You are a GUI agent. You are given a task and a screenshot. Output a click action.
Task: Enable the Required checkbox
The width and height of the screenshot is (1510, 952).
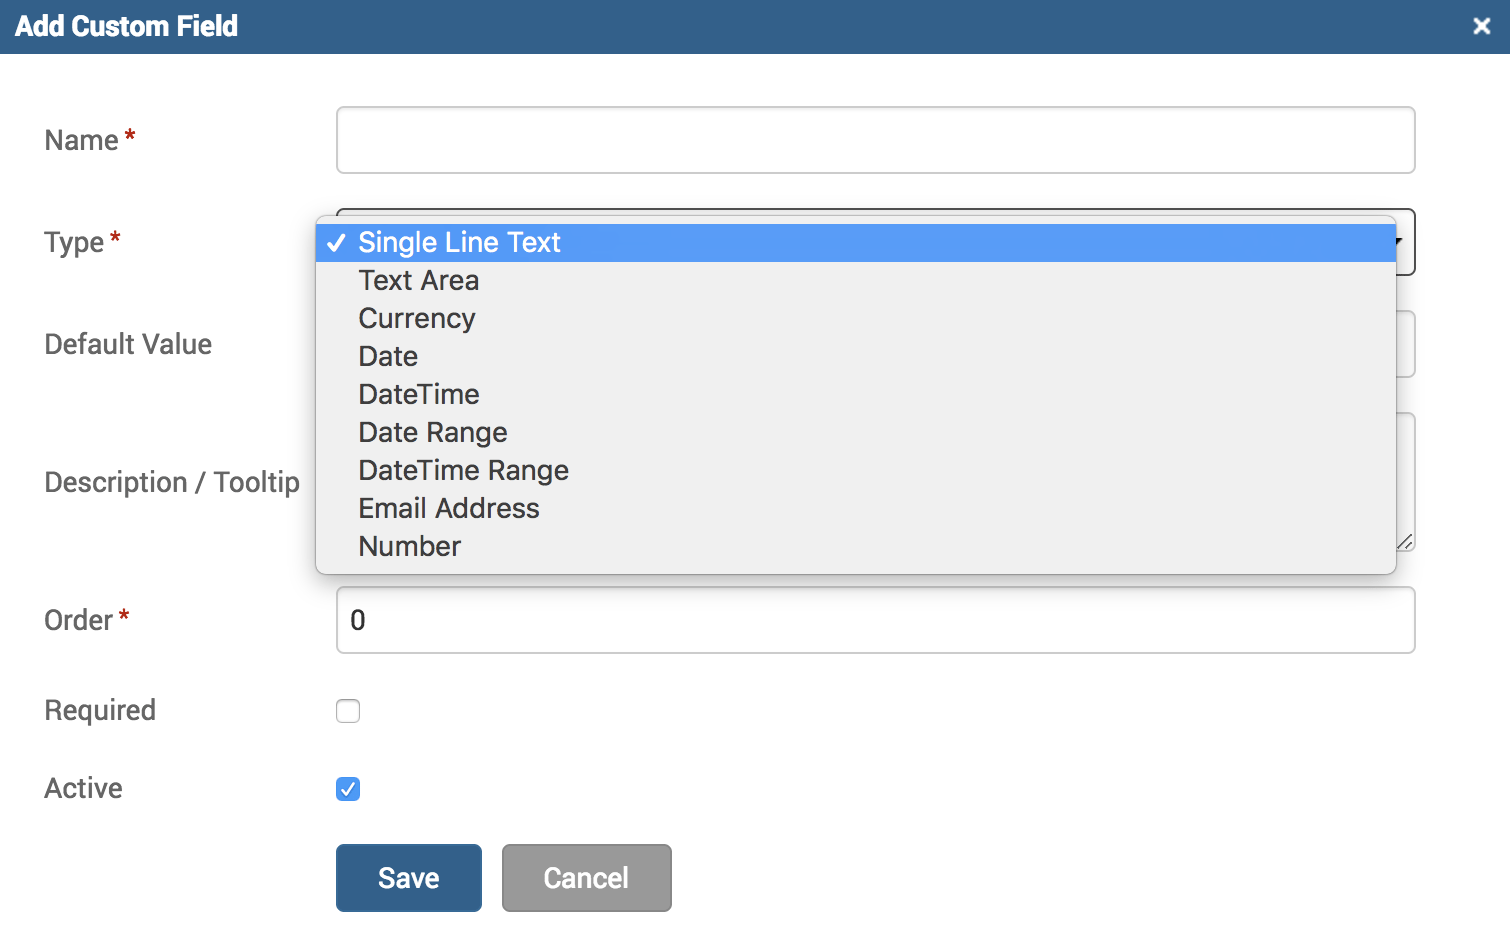[348, 711]
